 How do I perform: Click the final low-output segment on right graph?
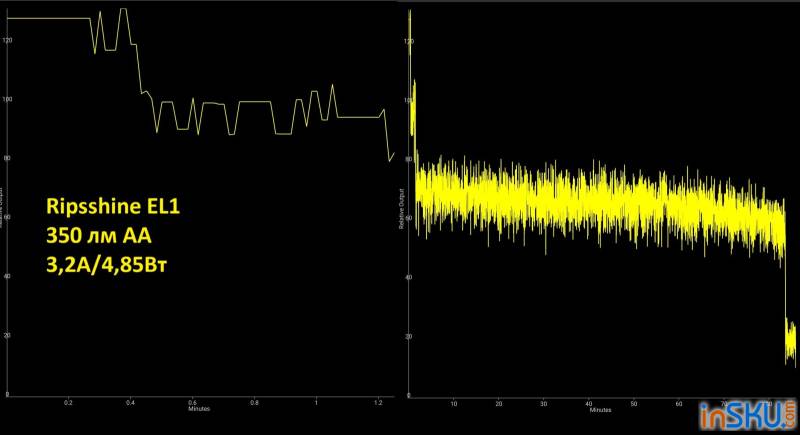pyautogui.click(x=790, y=342)
